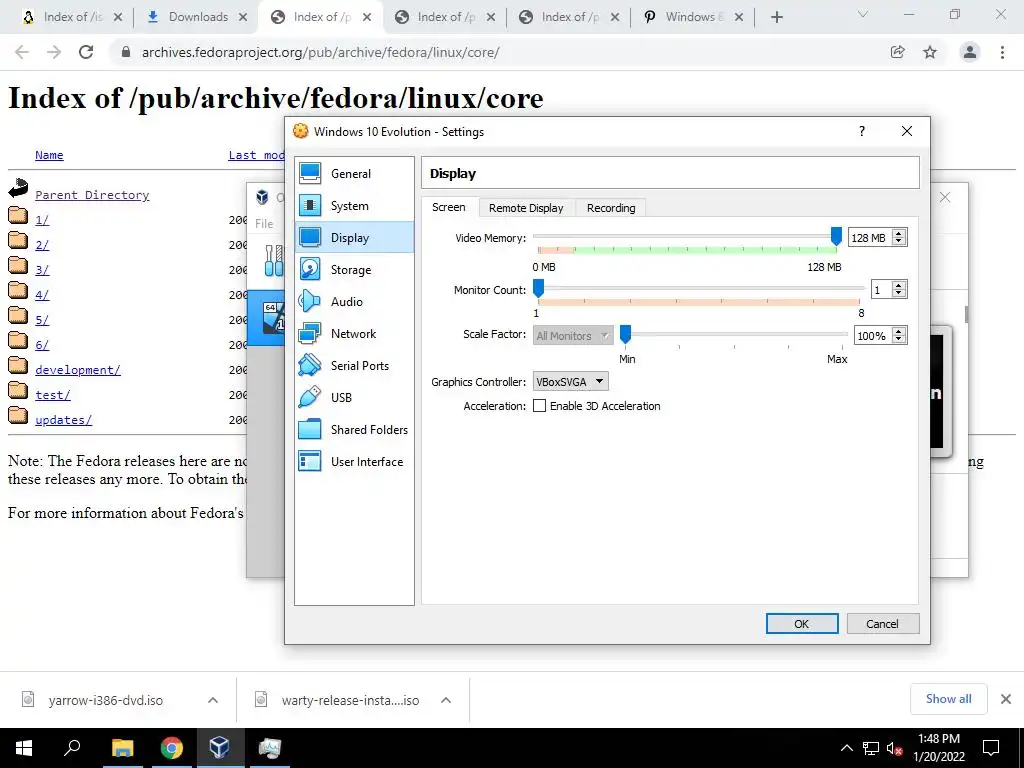1024x768 pixels.
Task: Open File menu in VirtualBox Manager window
Action: (264, 223)
